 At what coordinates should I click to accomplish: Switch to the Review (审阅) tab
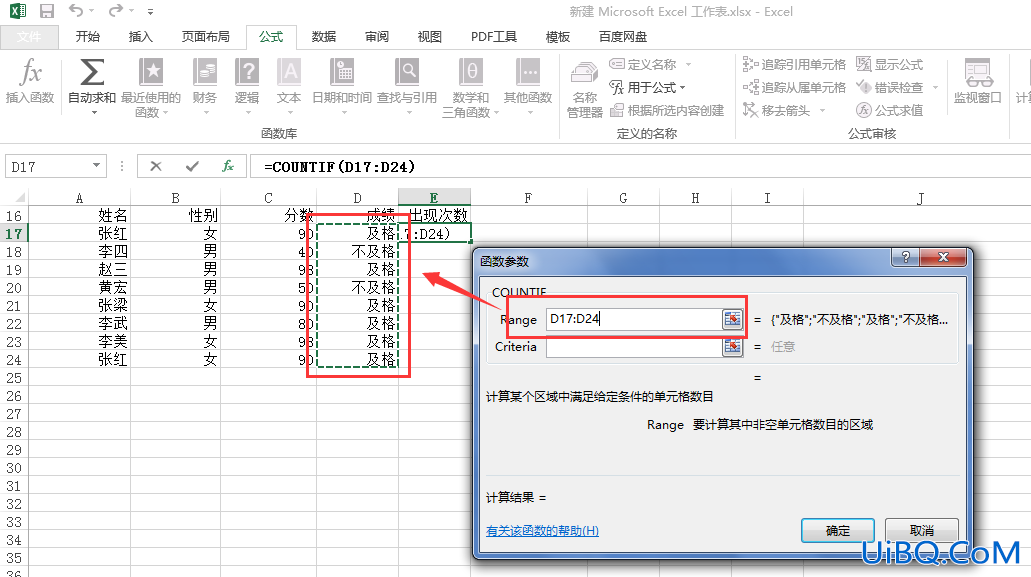click(377, 37)
